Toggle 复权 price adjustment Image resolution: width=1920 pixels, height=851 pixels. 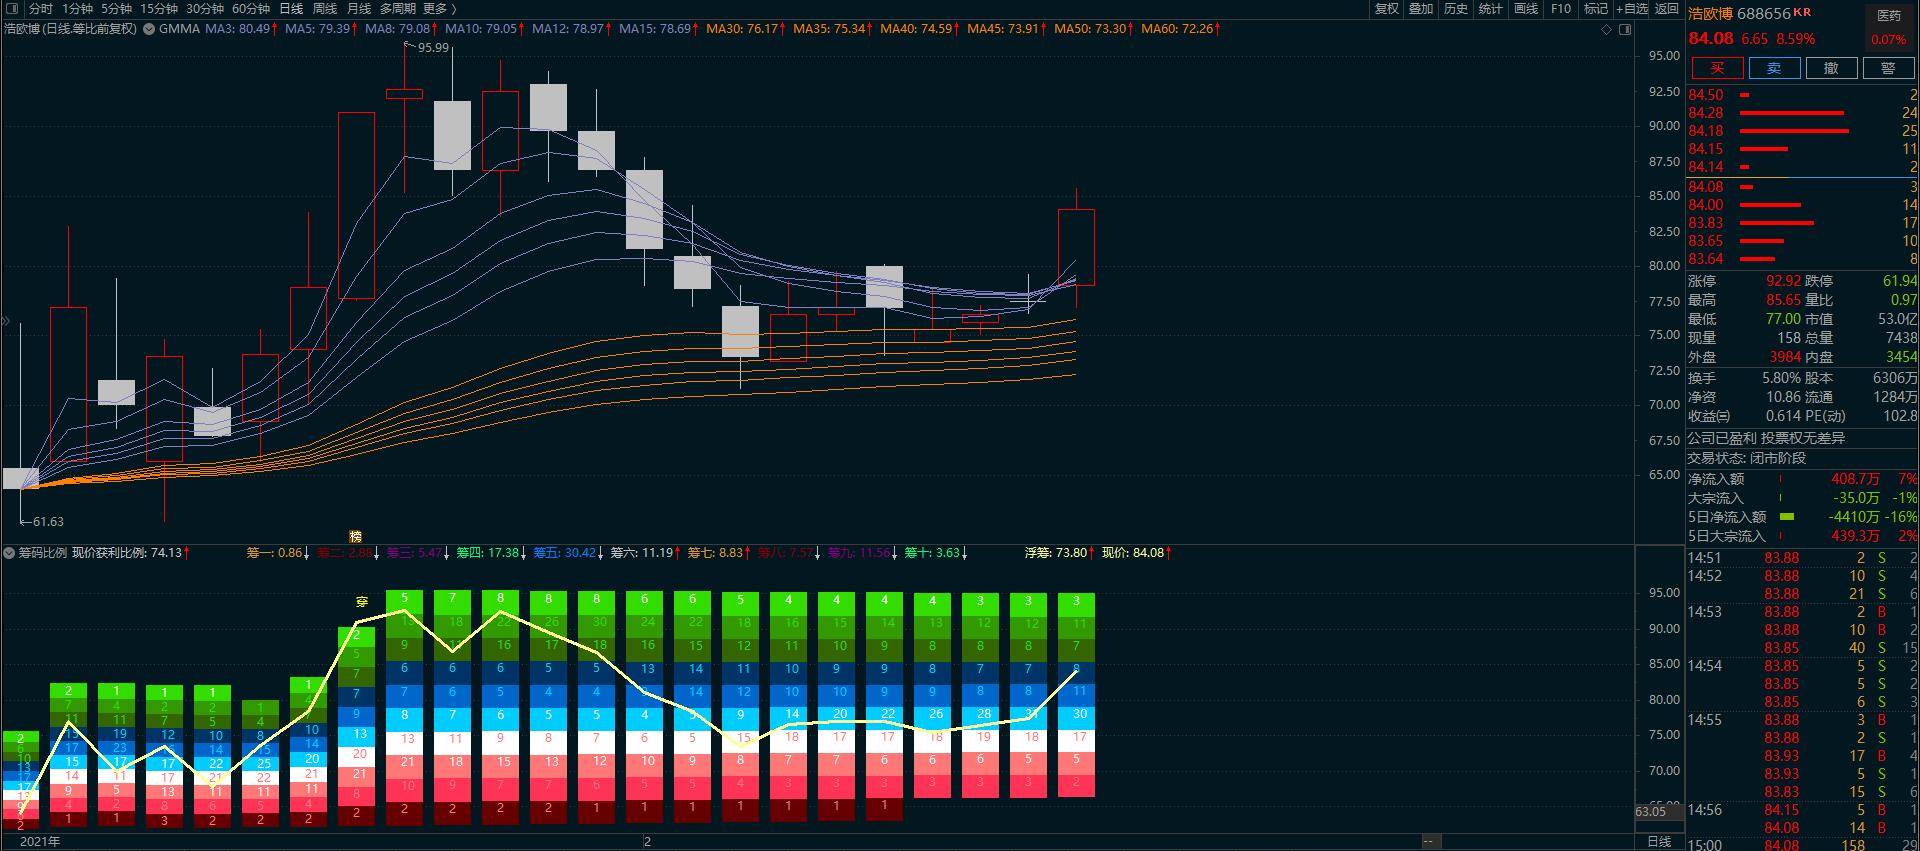click(1386, 9)
